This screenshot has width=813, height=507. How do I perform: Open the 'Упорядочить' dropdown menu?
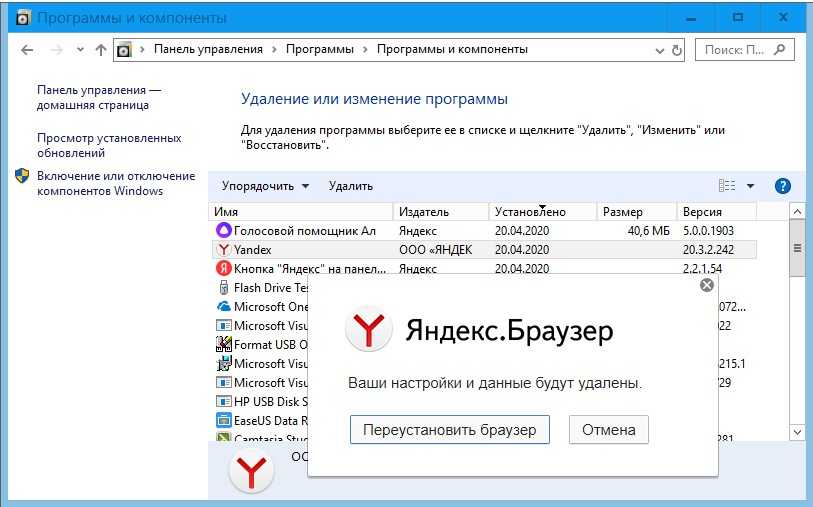point(265,186)
